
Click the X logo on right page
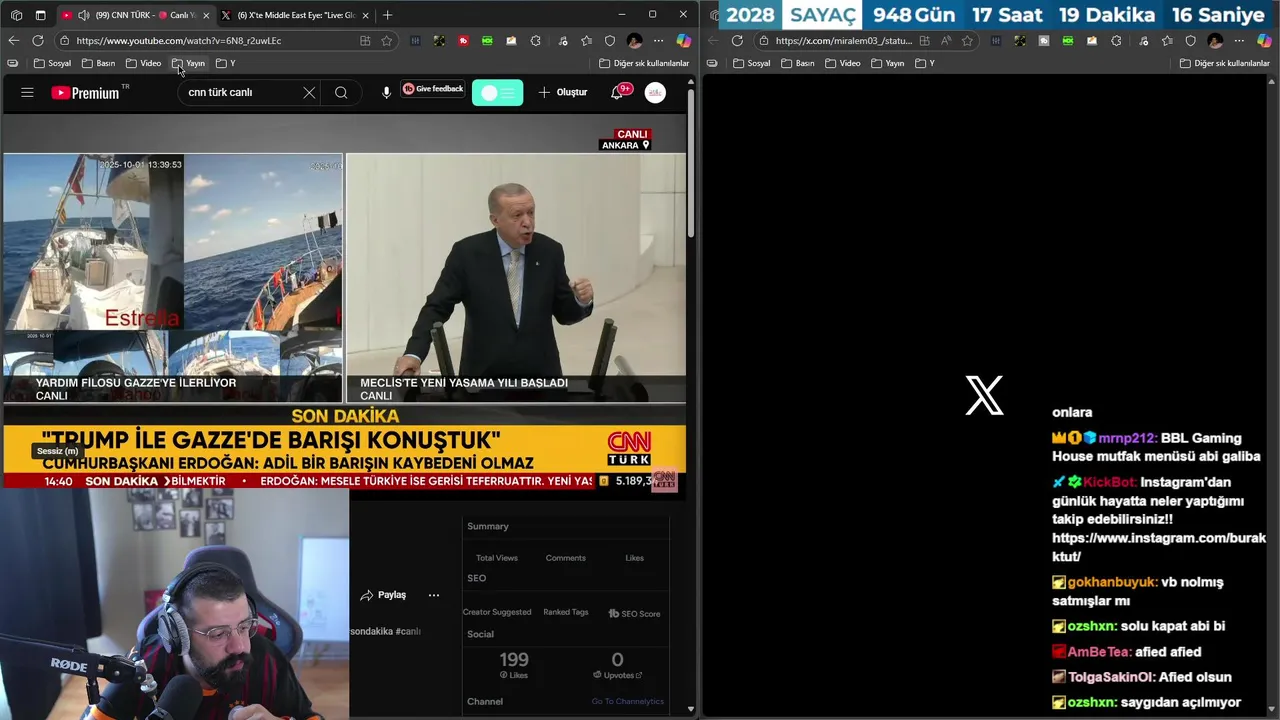pos(984,396)
